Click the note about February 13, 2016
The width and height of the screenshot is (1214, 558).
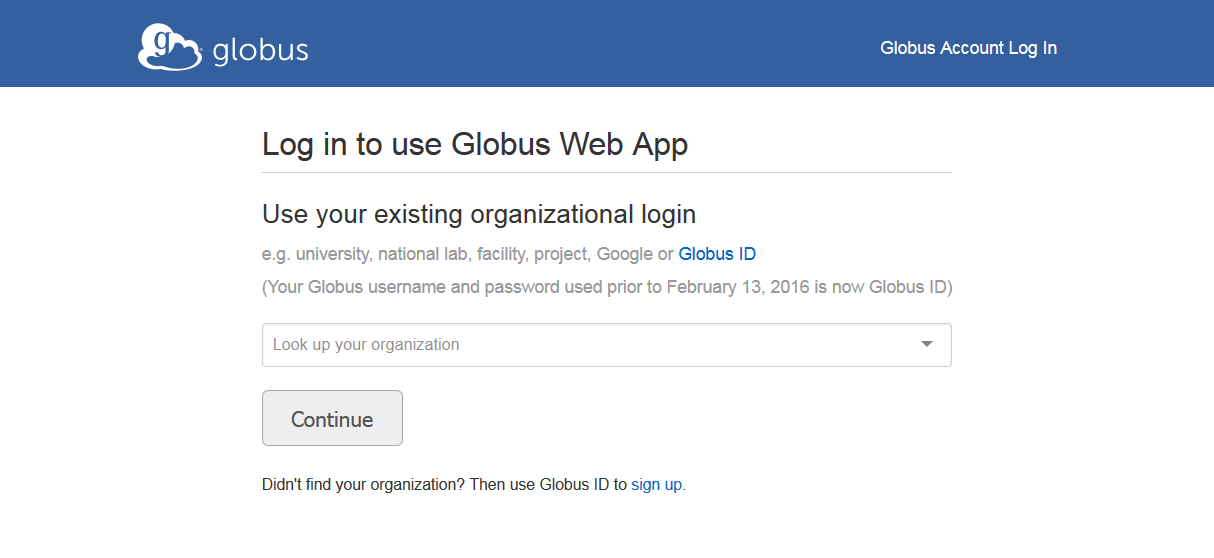607,288
